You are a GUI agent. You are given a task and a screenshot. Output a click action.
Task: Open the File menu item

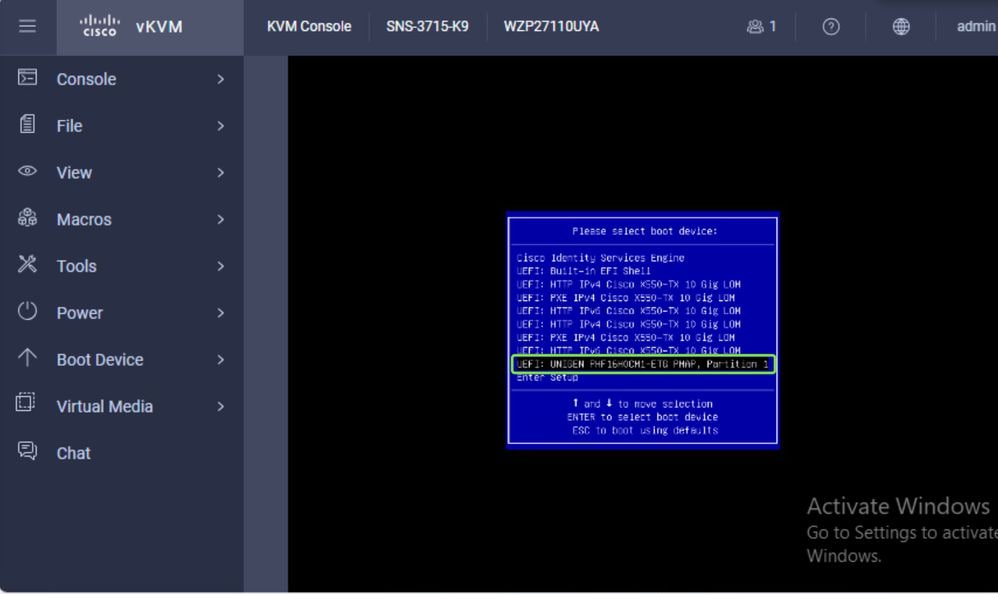click(x=122, y=126)
